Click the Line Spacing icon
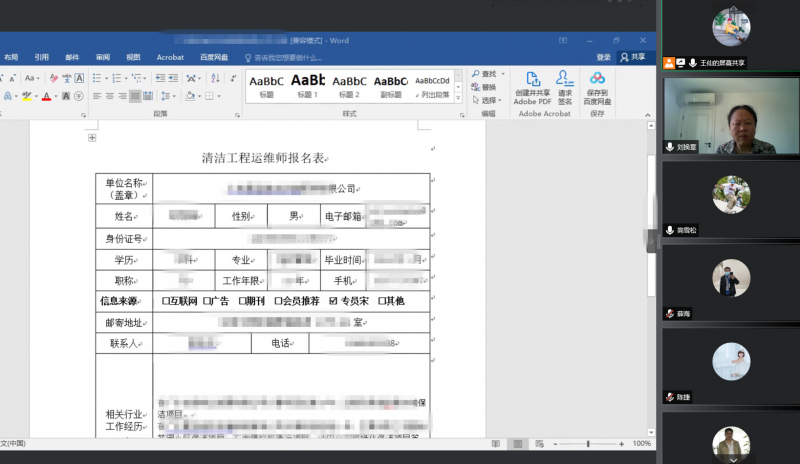Screen dimensions: 800x464 165,96
